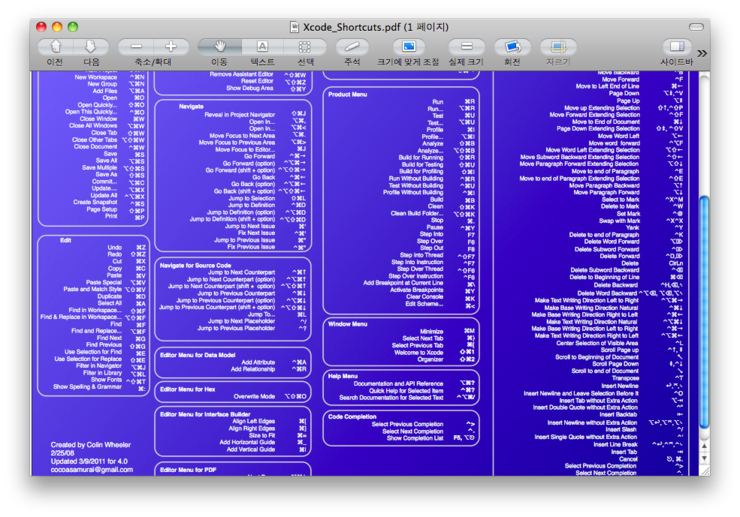Click the 'Clear Console' row

(440, 297)
